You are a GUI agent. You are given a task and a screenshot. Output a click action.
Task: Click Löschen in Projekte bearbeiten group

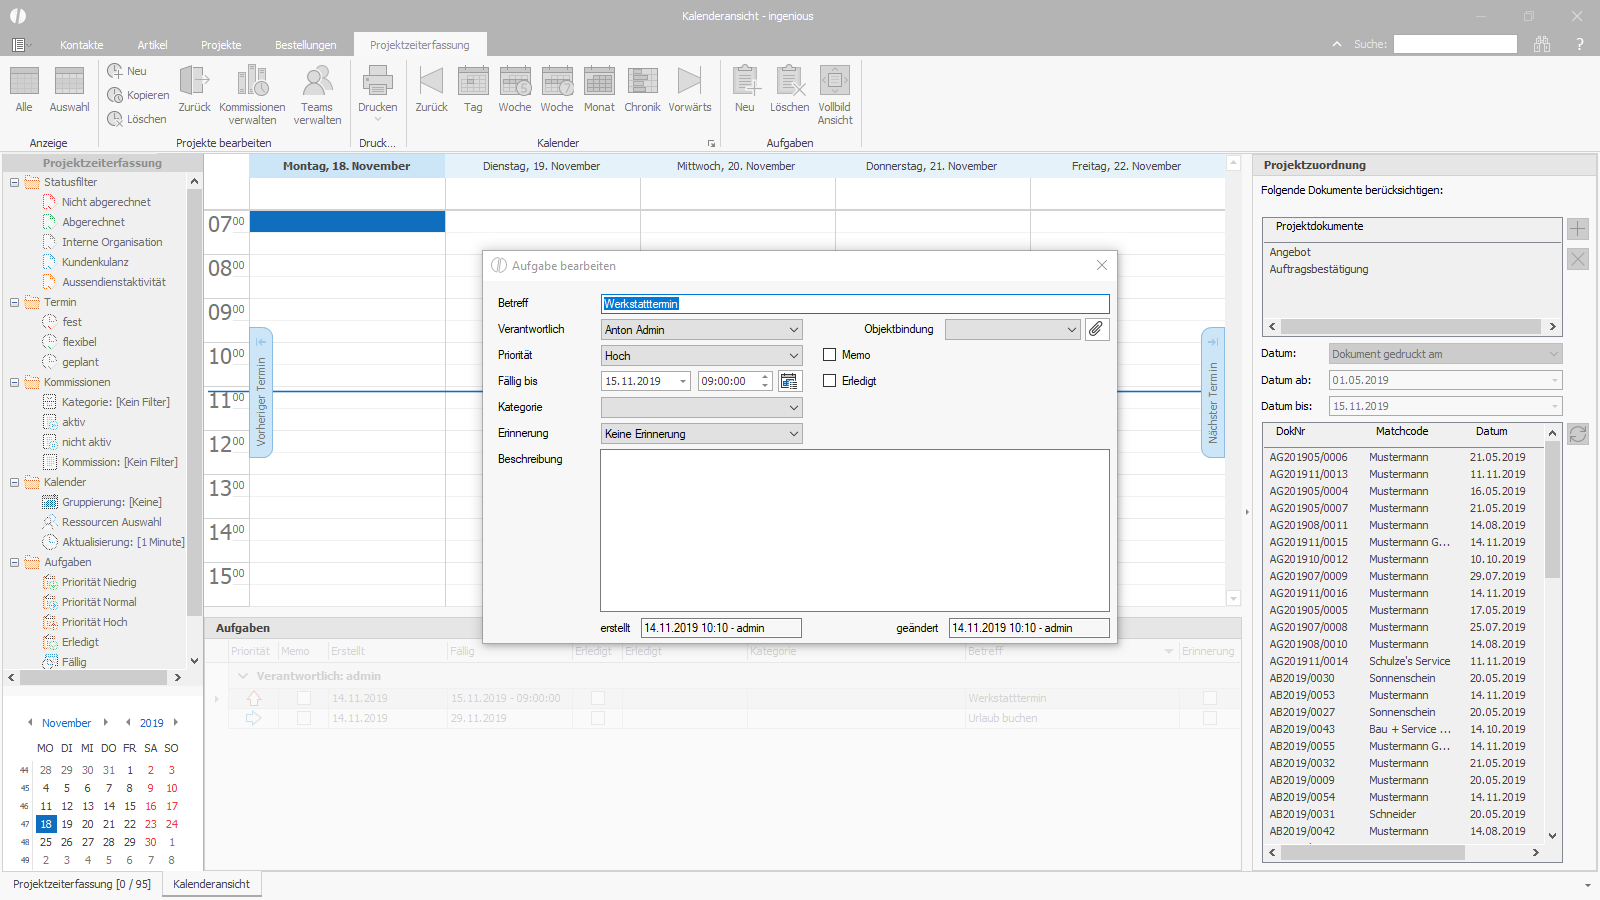coord(137,119)
